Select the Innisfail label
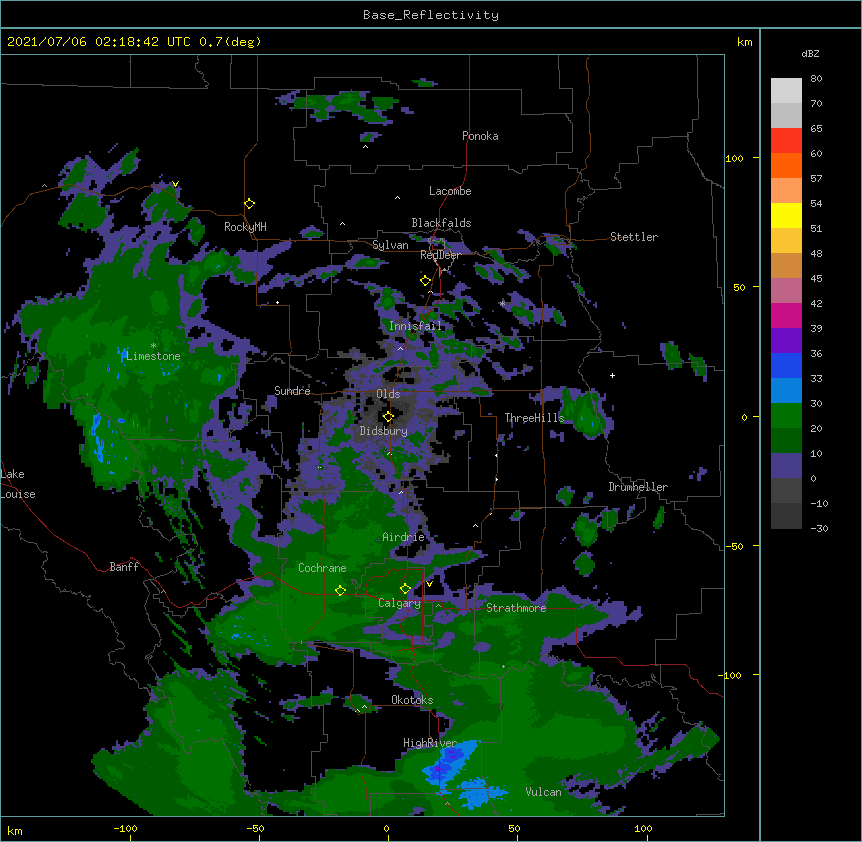Image resolution: width=862 pixels, height=842 pixels. tap(415, 326)
